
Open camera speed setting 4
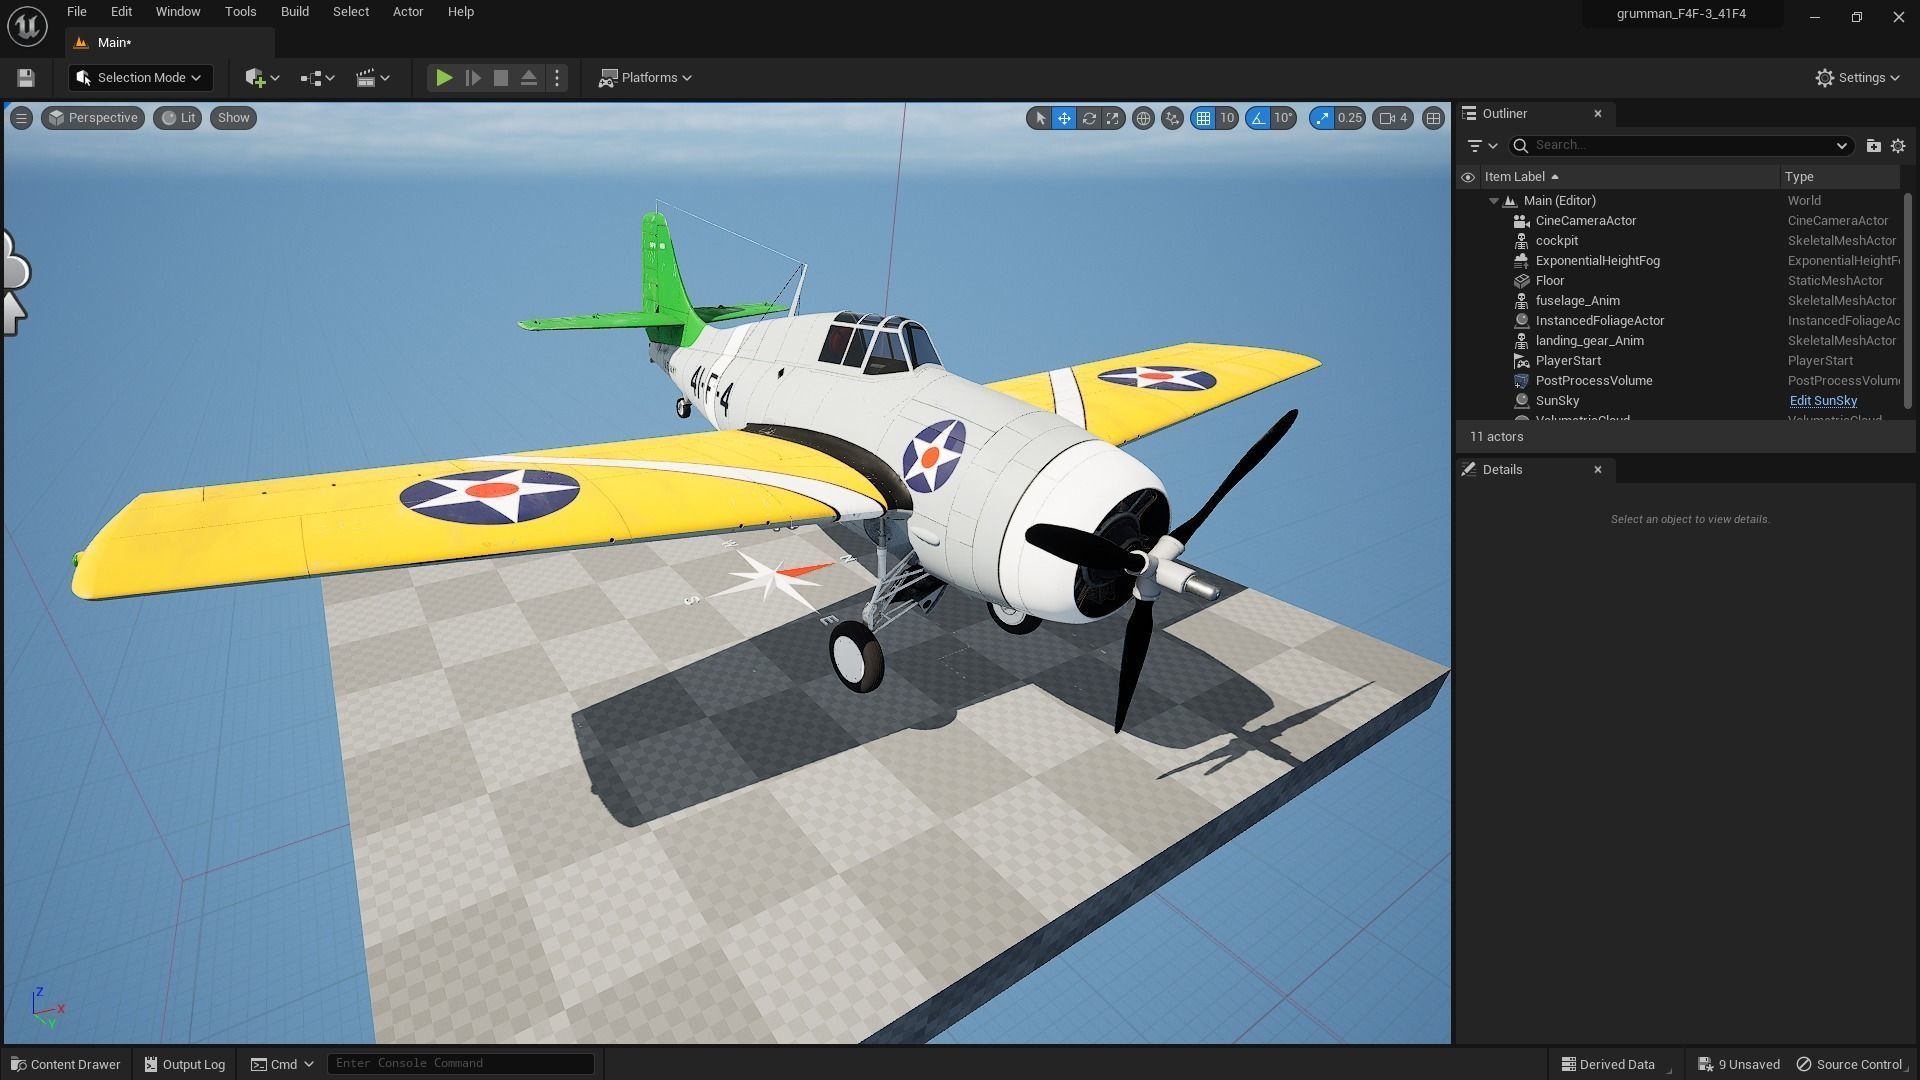pyautogui.click(x=1393, y=118)
